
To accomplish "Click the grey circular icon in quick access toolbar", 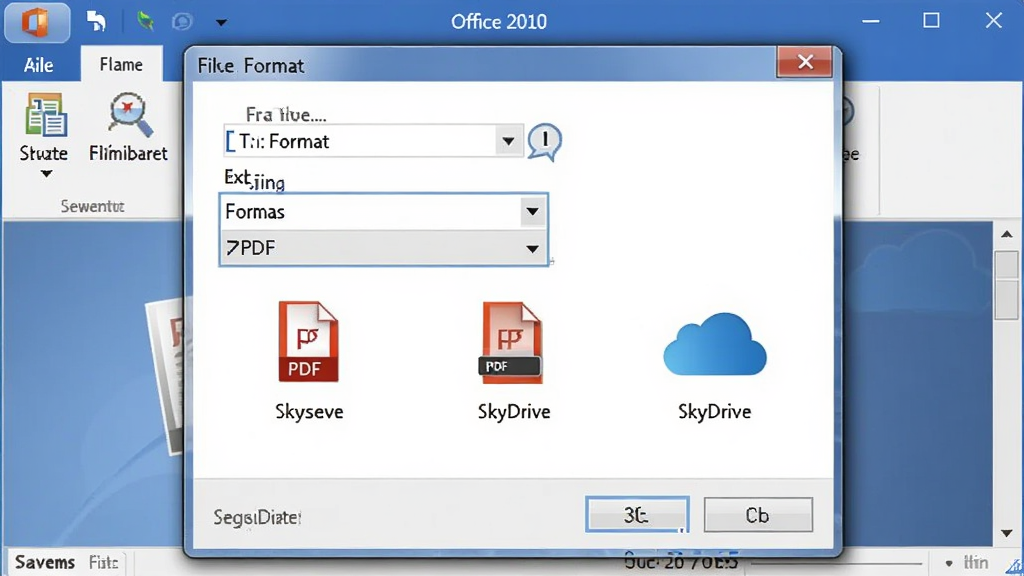I will [182, 22].
